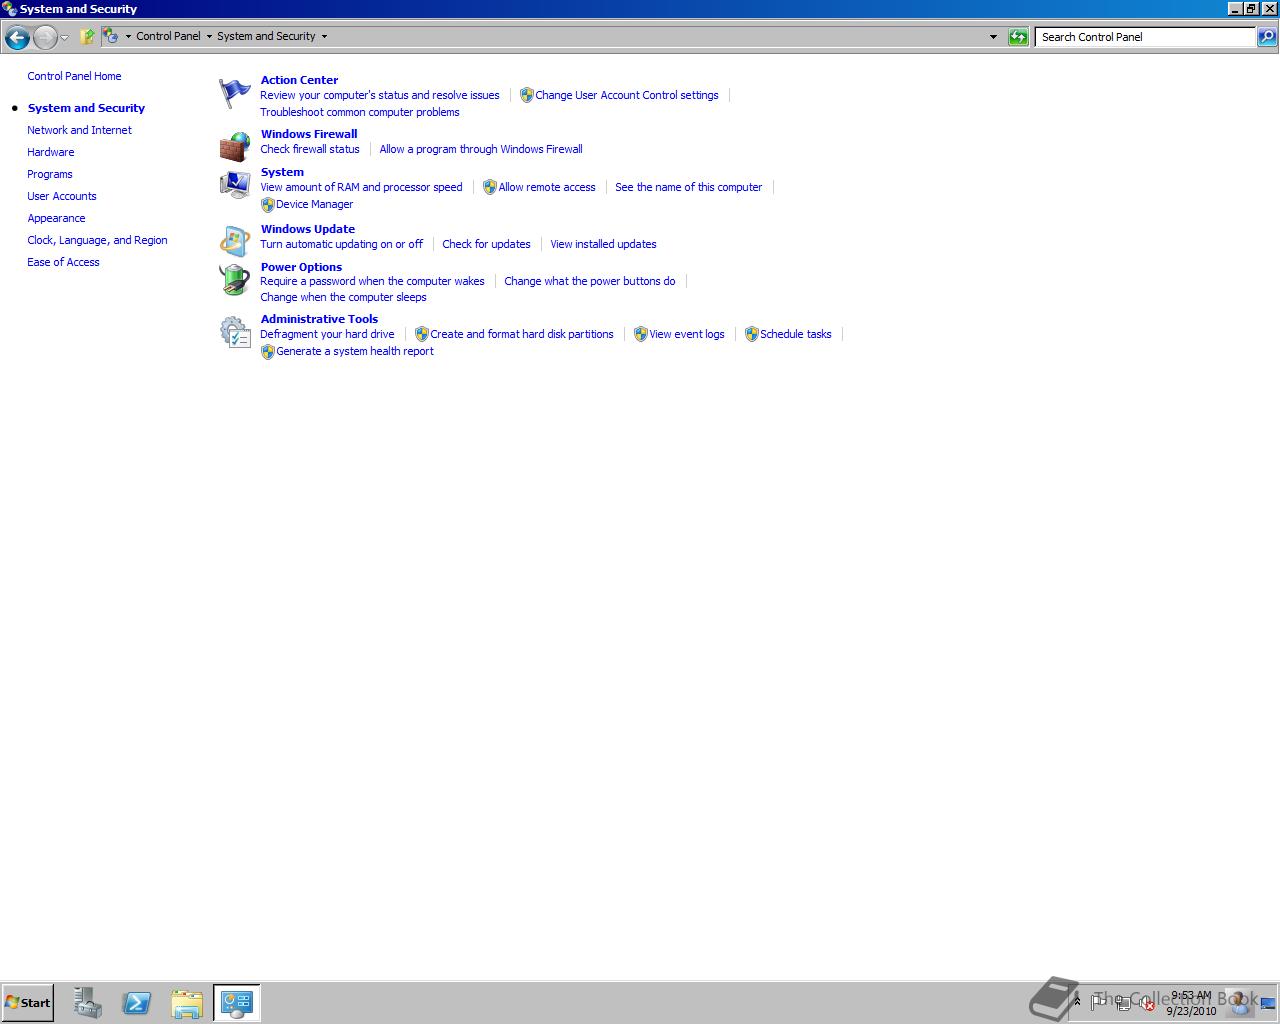Click Check firewall status

point(310,149)
